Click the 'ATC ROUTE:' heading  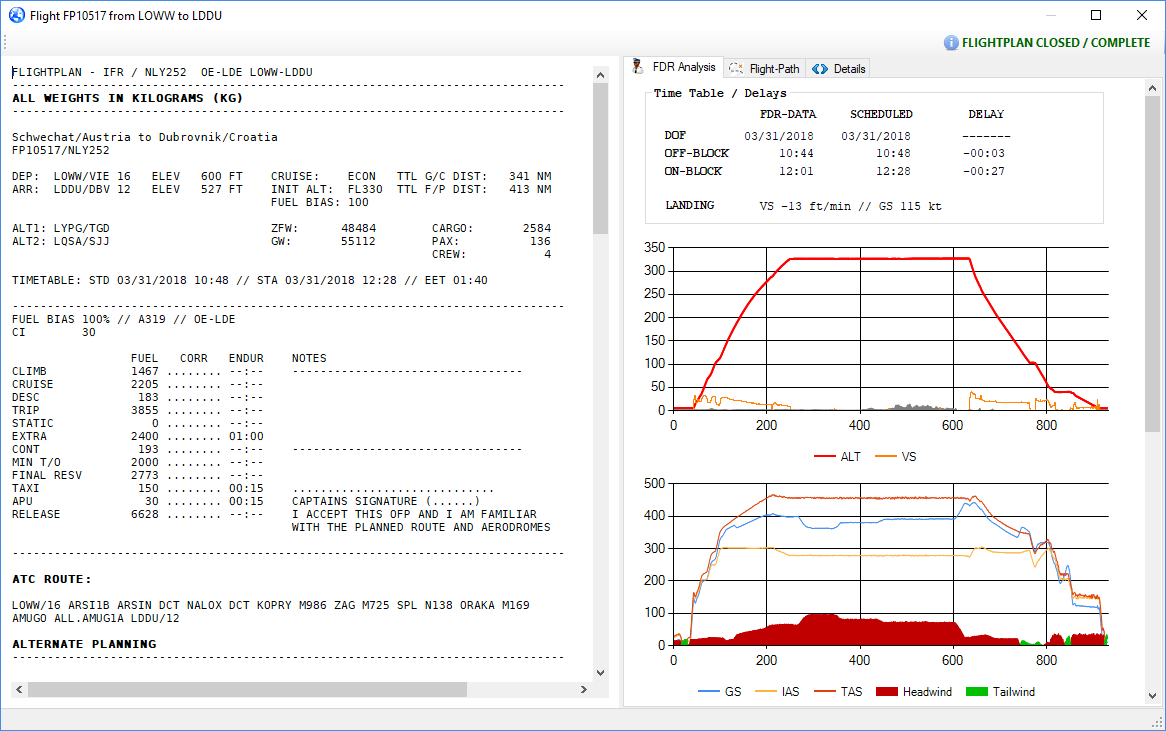tap(51, 579)
